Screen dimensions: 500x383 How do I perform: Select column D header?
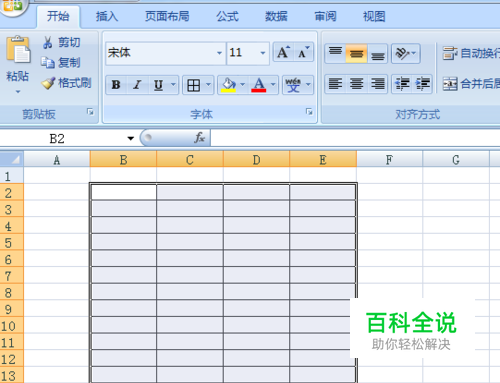click(256, 160)
